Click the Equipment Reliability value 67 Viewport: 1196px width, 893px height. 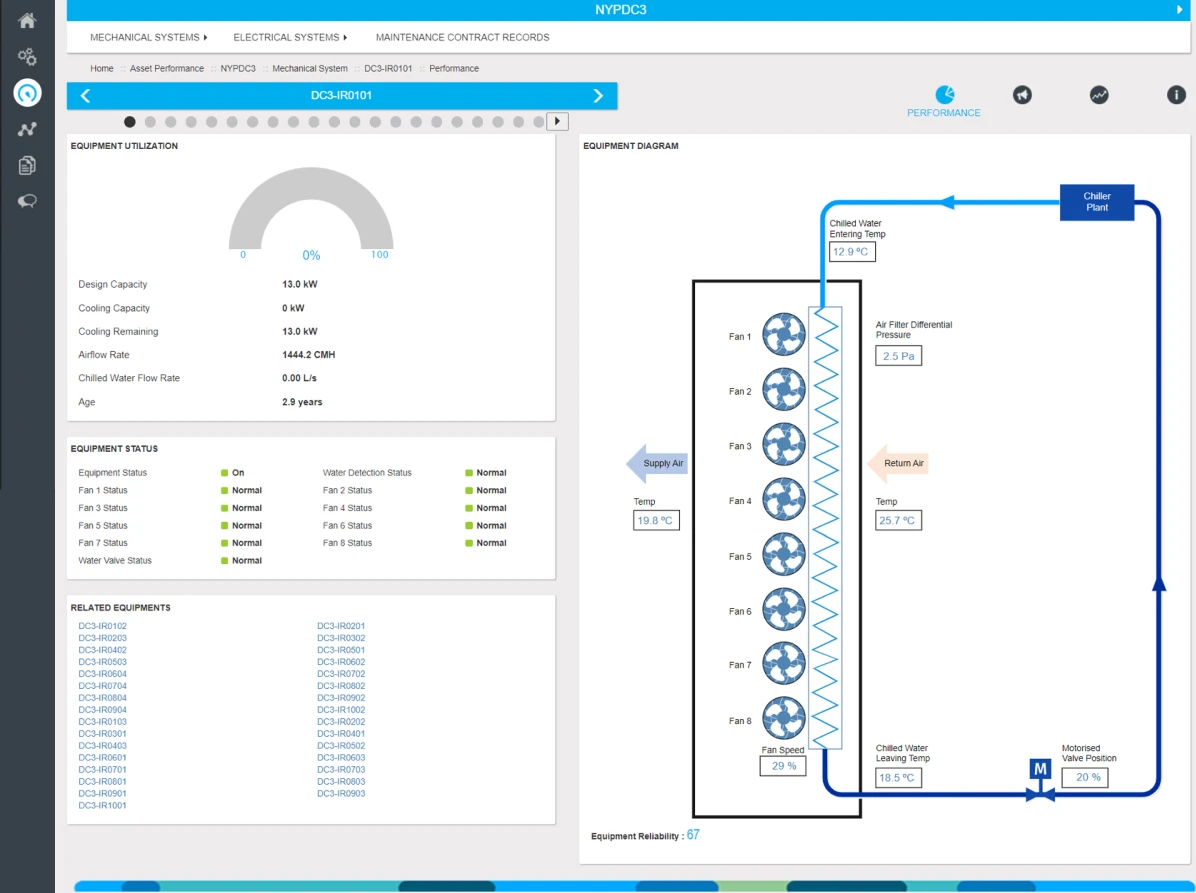pyautogui.click(x=693, y=835)
